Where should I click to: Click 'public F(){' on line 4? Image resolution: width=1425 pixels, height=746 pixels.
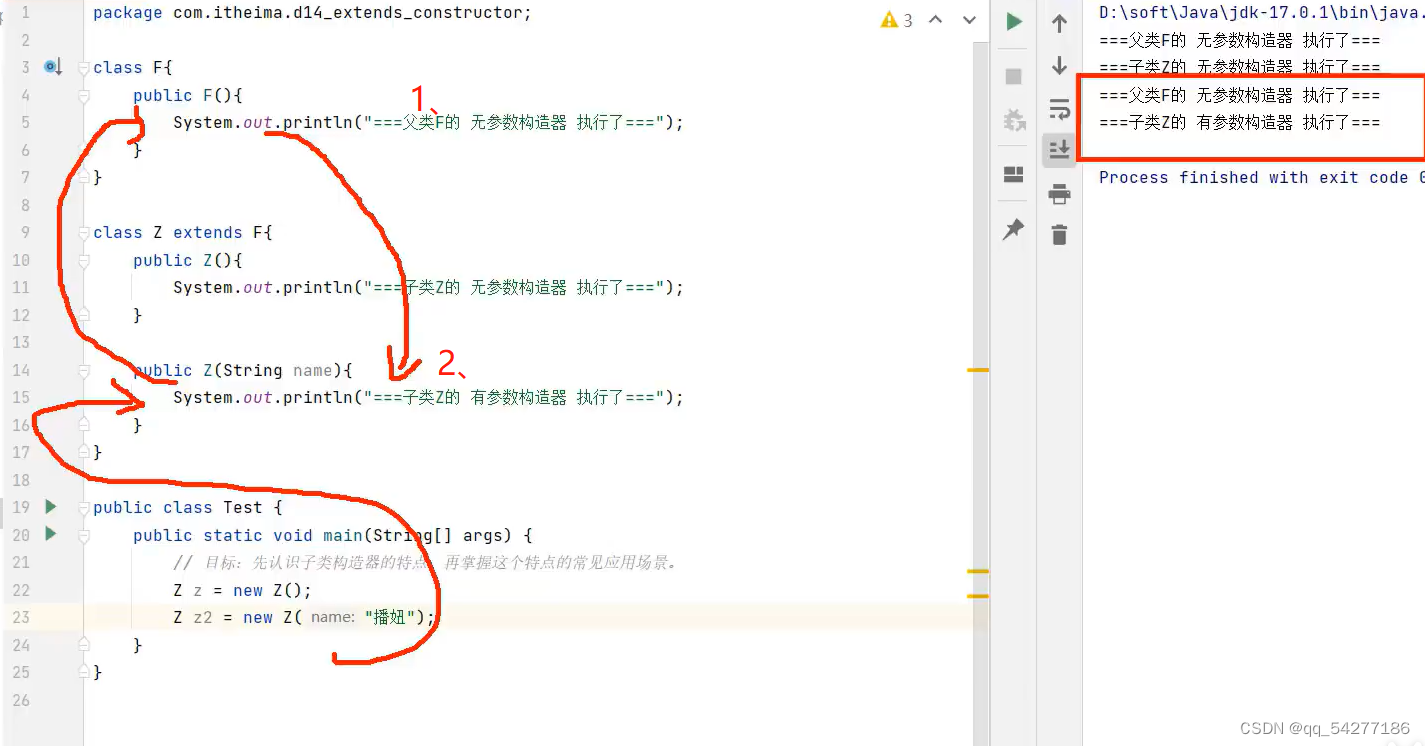[188, 95]
